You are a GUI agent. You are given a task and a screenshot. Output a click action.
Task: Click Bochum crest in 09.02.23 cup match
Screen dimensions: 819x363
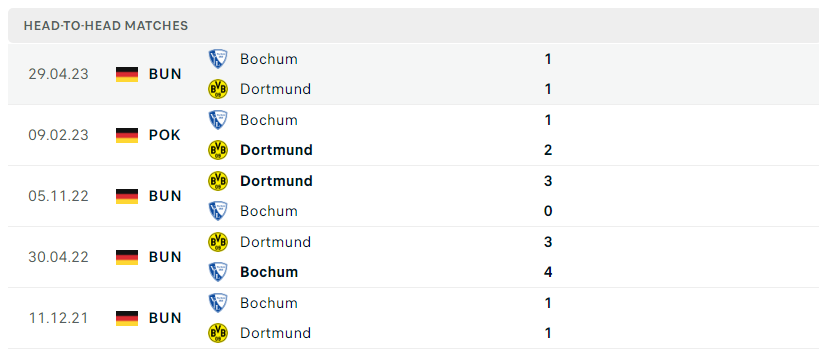pyautogui.click(x=218, y=120)
